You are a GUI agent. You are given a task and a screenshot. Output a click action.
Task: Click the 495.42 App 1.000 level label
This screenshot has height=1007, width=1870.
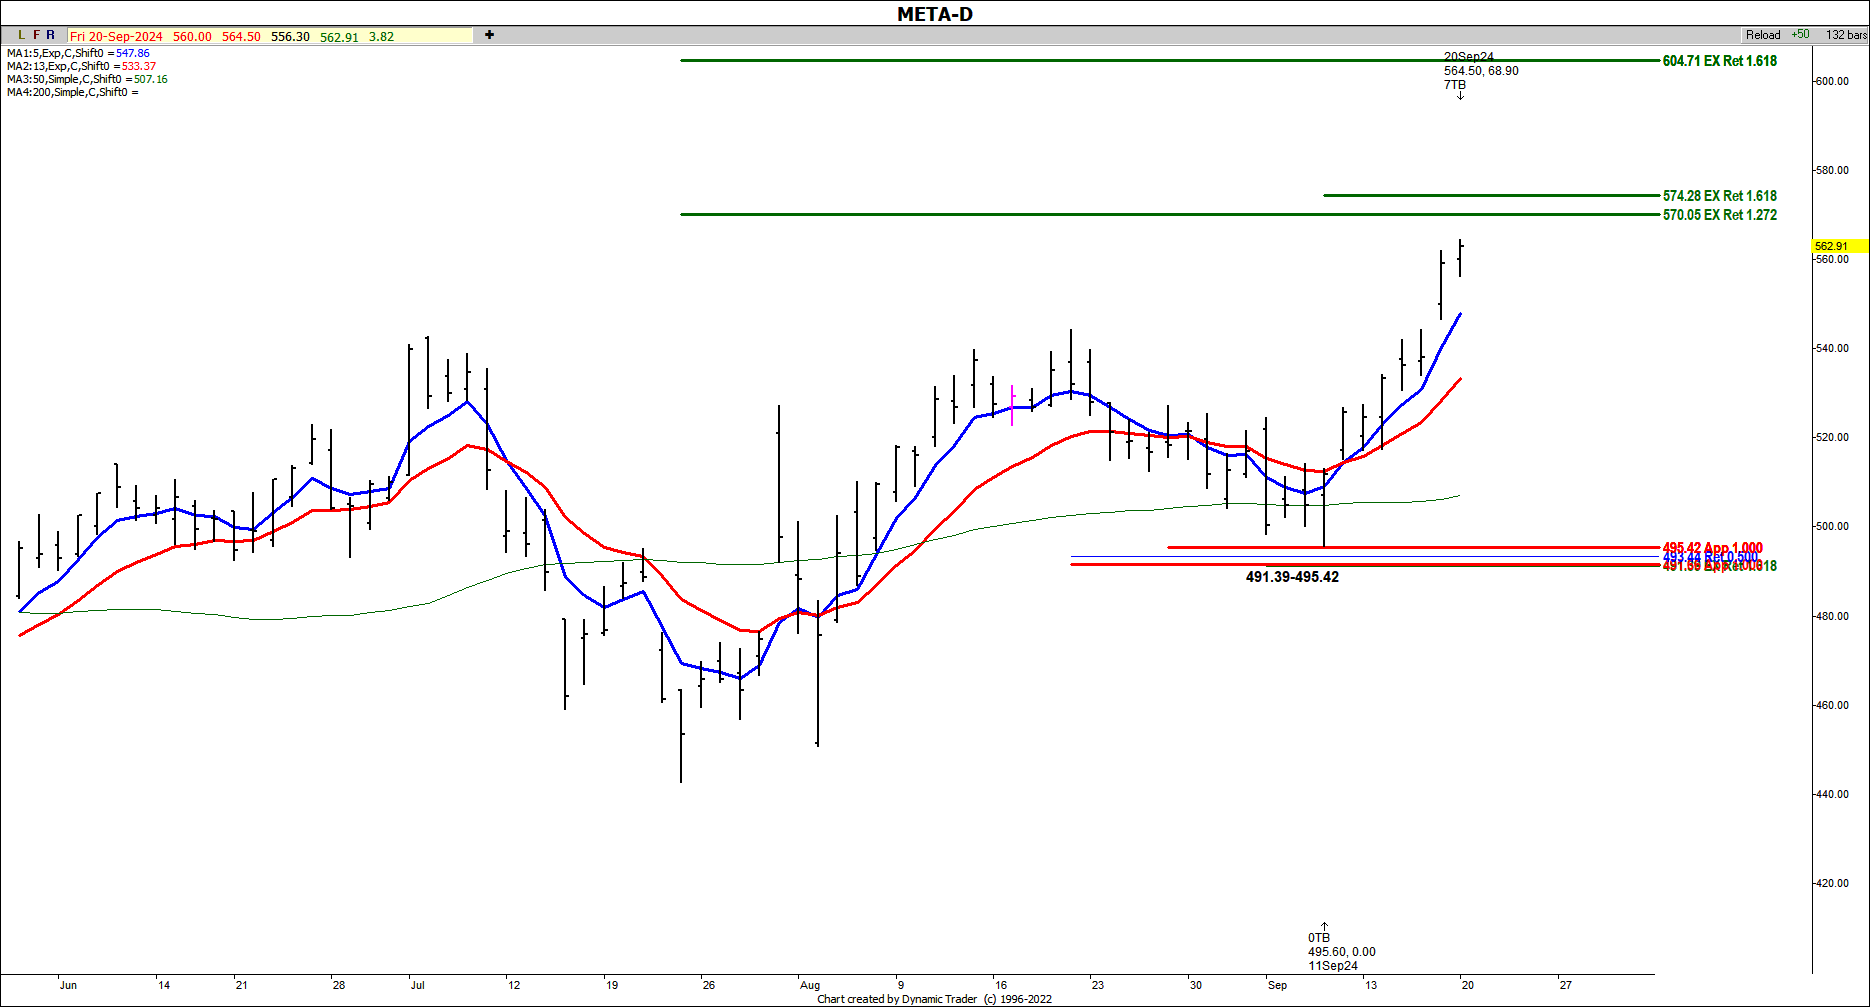pos(1712,548)
